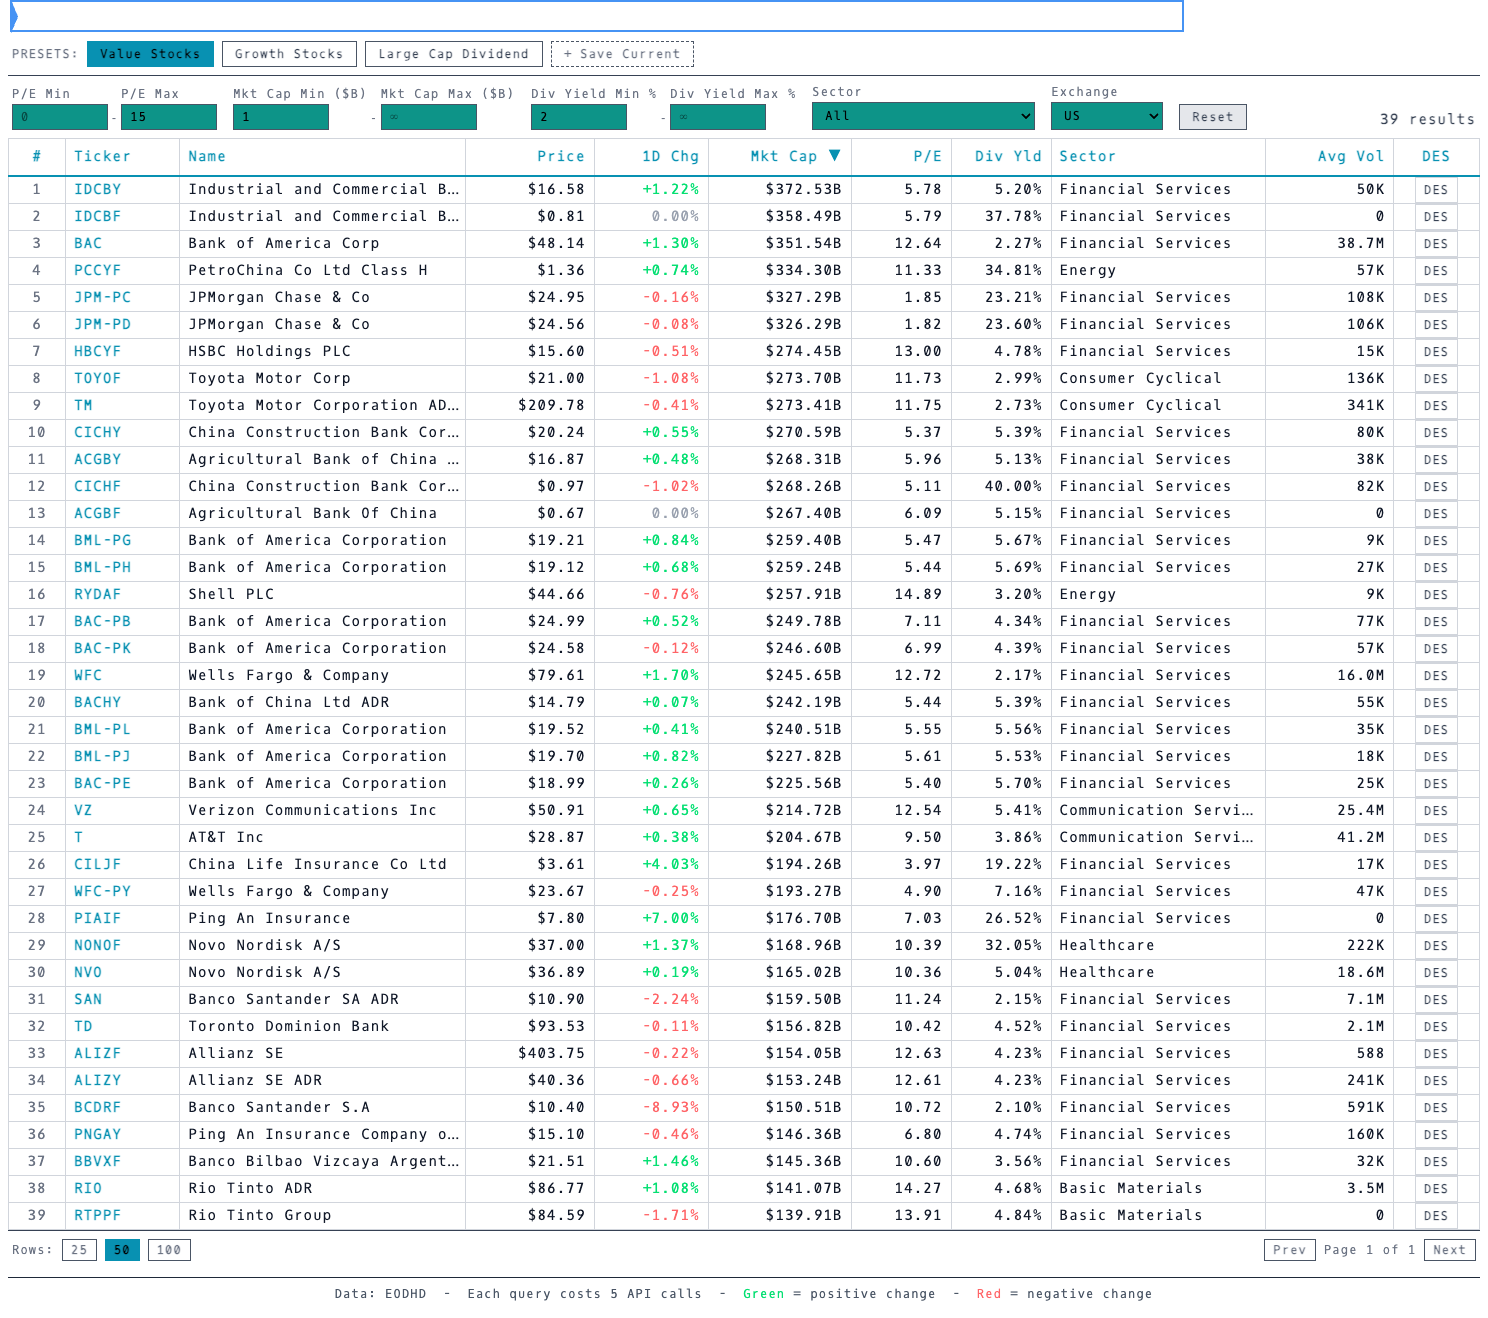This screenshot has width=1488, height=1318.
Task: Click the IDCBY ticker link
Action: click(x=96, y=189)
